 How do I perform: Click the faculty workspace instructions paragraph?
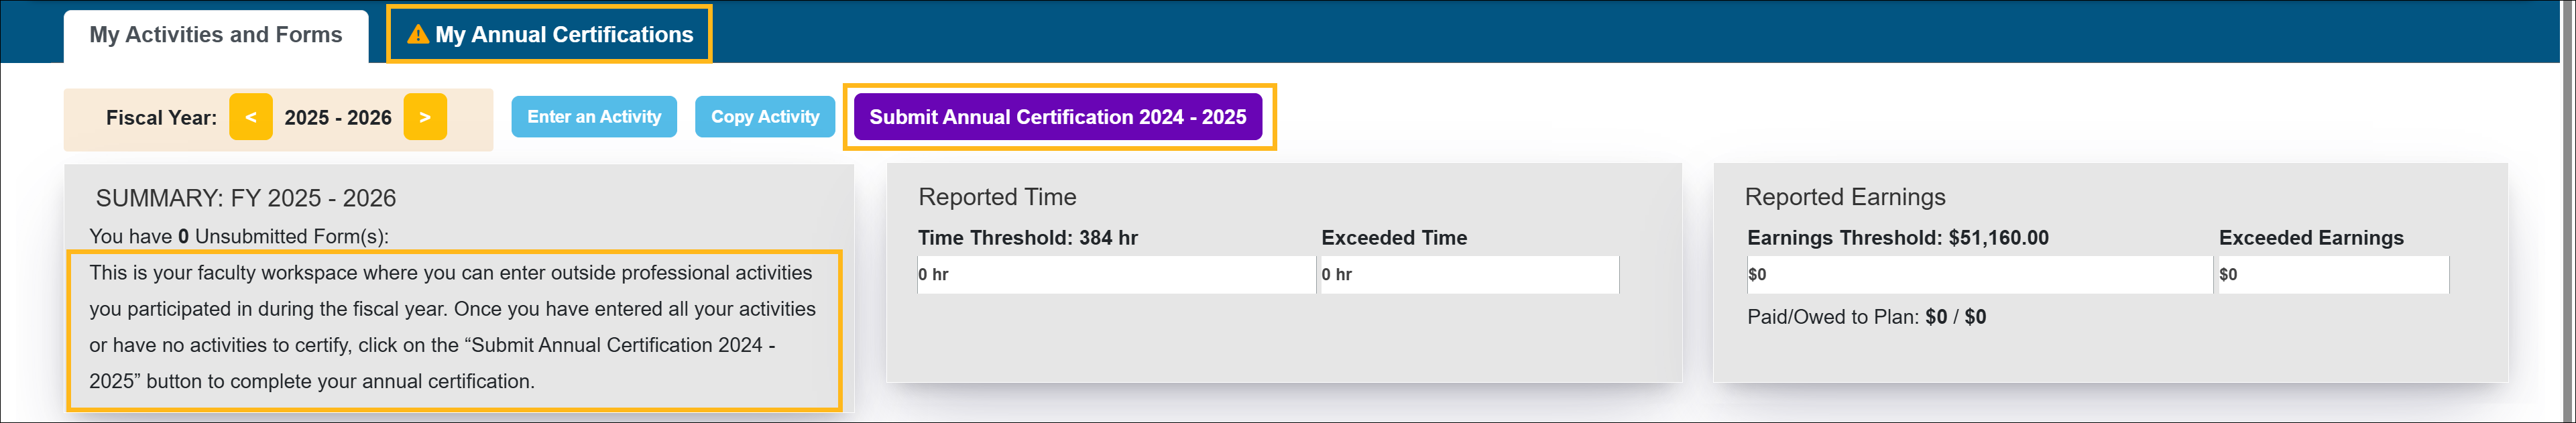pyautogui.click(x=452, y=327)
